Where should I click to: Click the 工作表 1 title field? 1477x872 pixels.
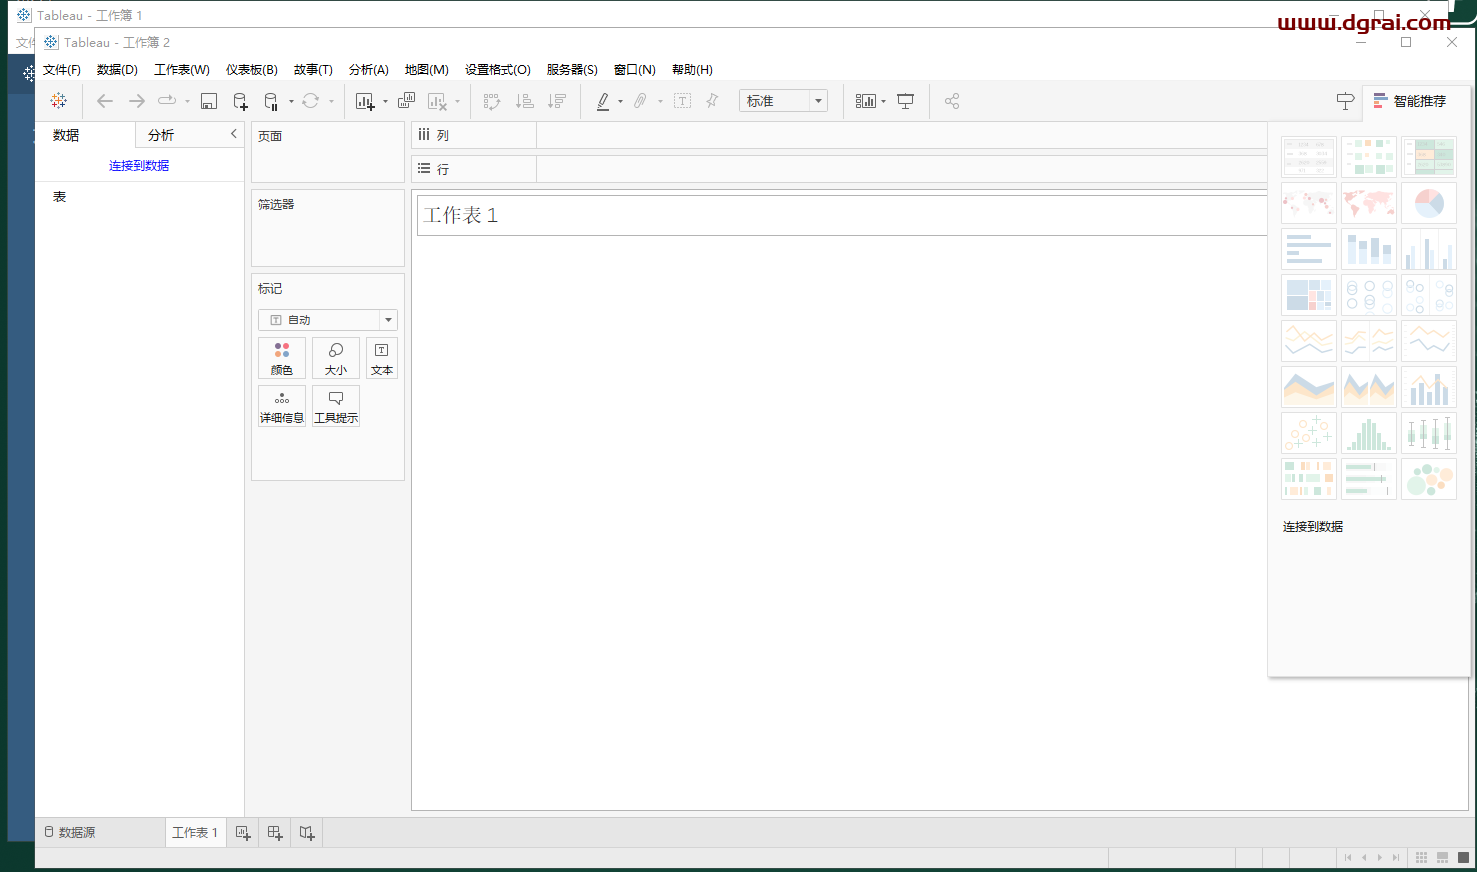point(842,215)
